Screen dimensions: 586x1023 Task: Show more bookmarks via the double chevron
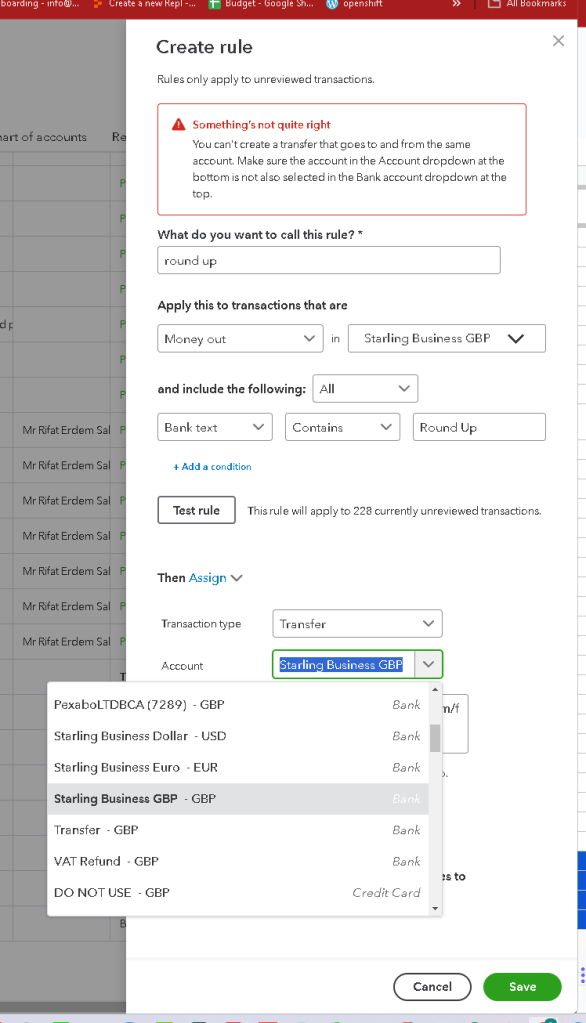point(456,4)
